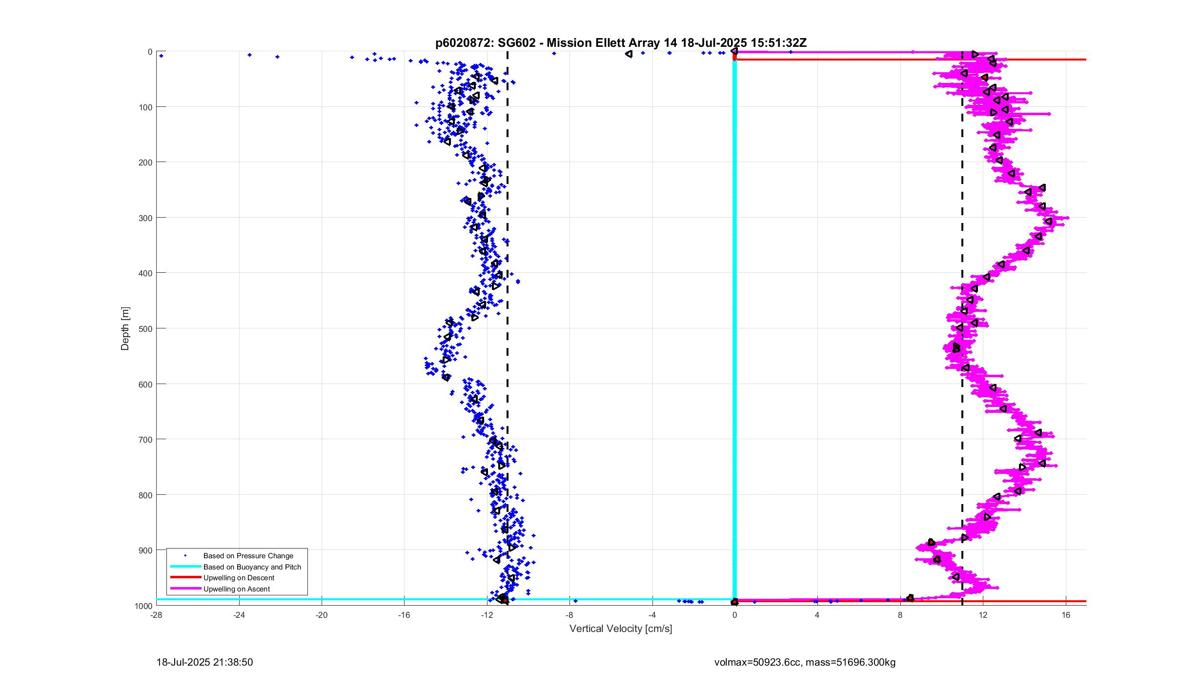This screenshot has height=681, width=1200.
Task: Click the depth axis tick label '1000'
Action: pos(142,606)
